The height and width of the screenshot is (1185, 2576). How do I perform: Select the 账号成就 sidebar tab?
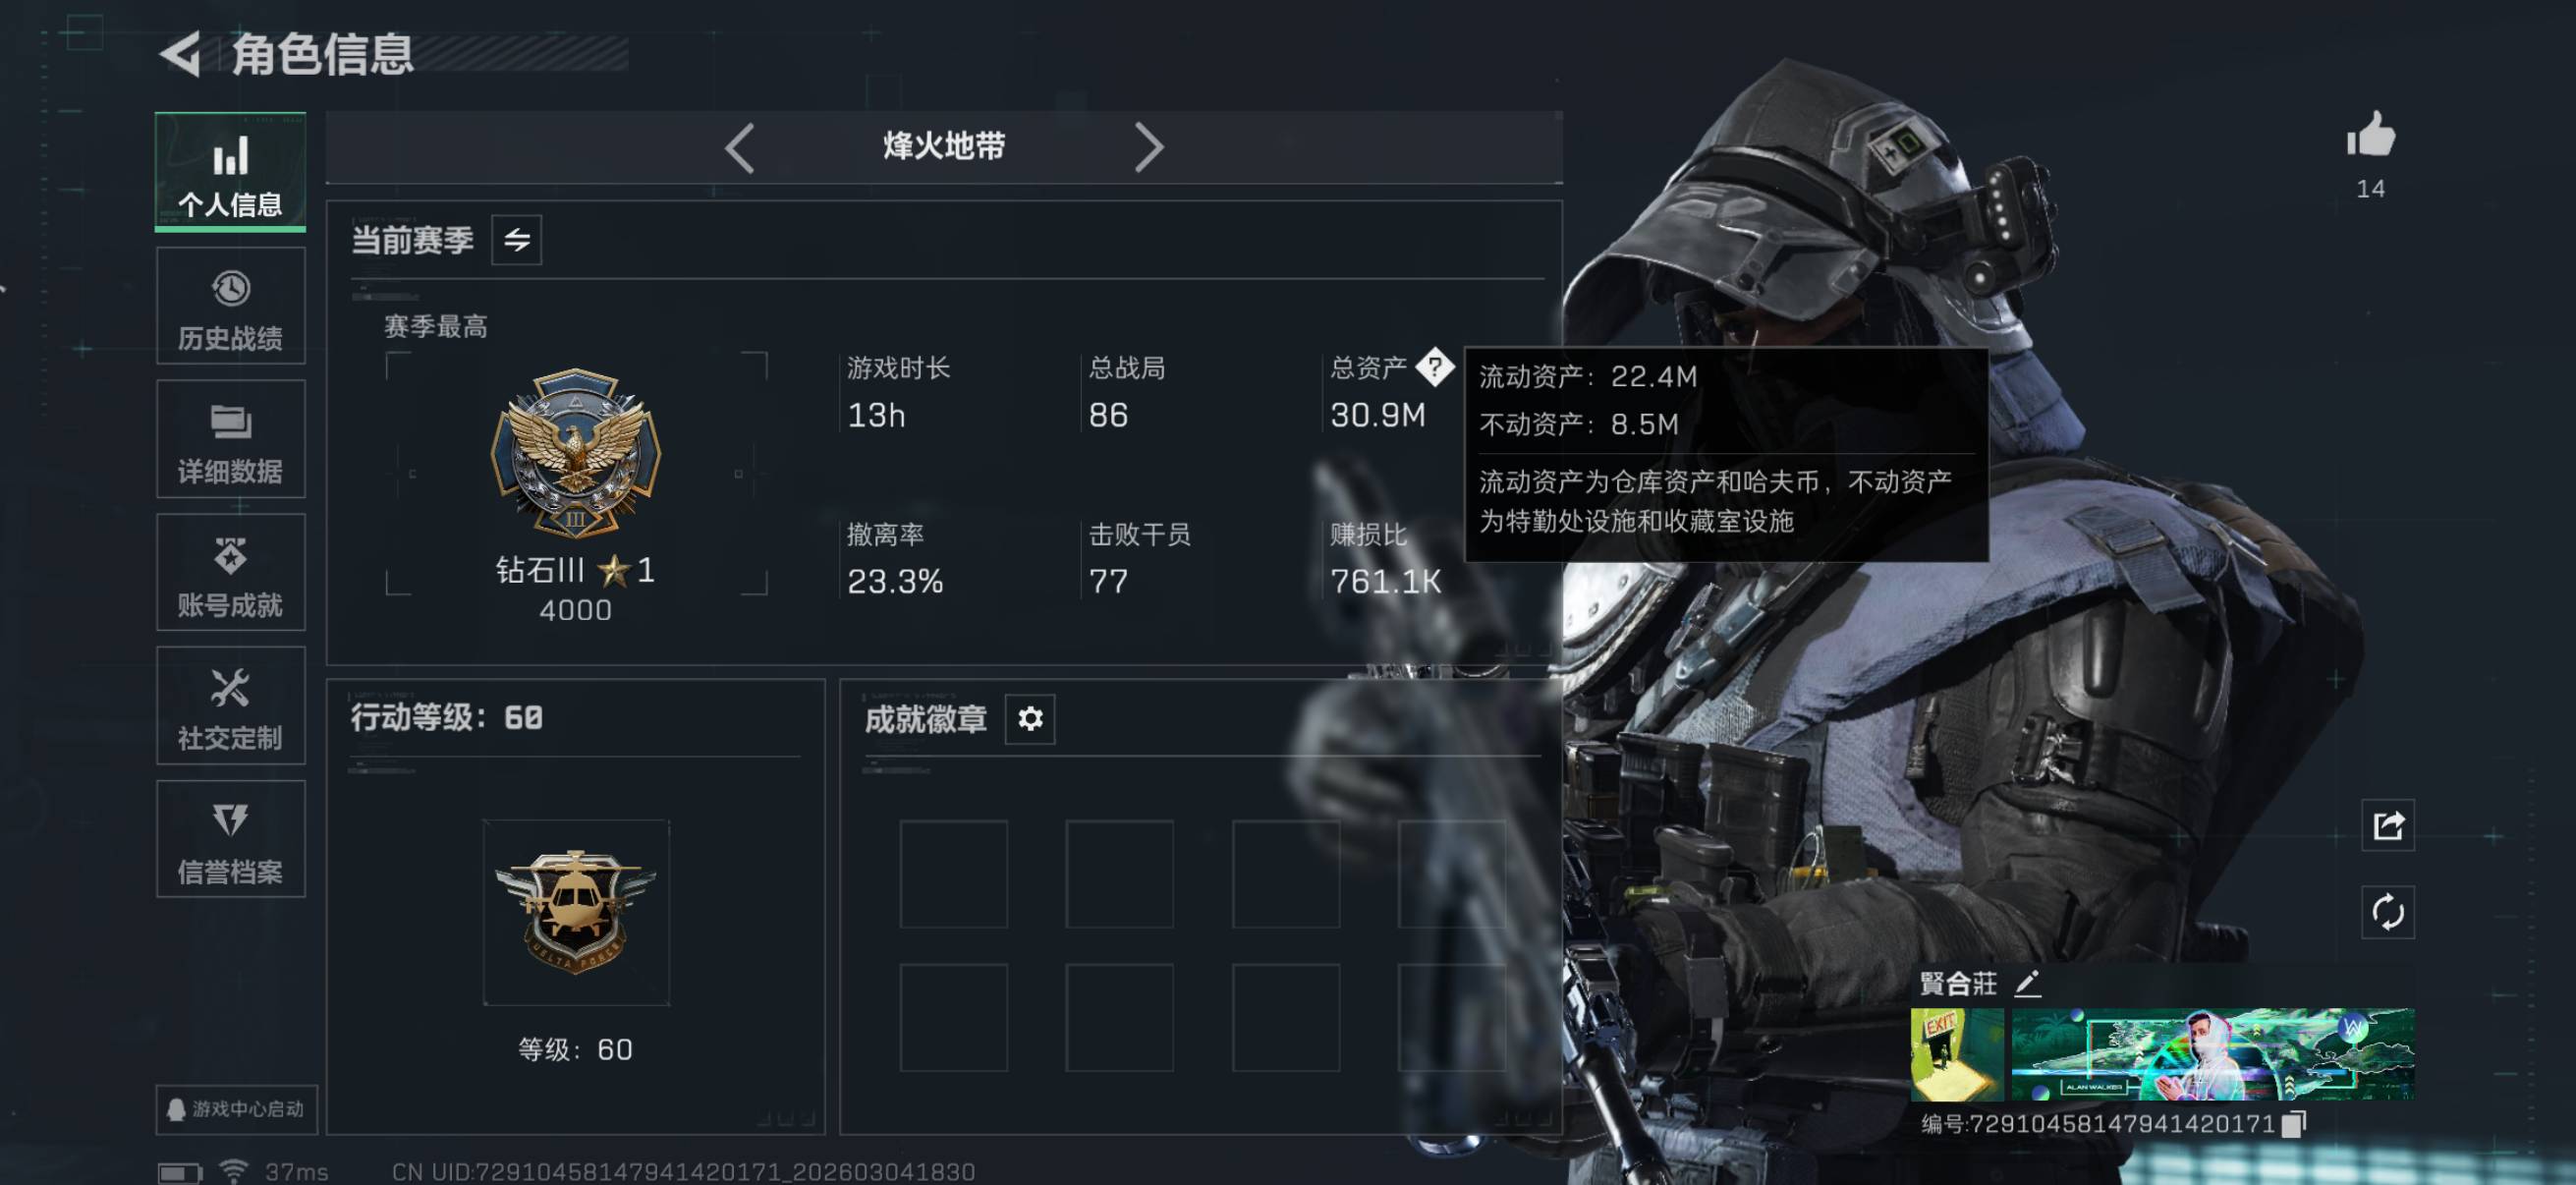230,573
